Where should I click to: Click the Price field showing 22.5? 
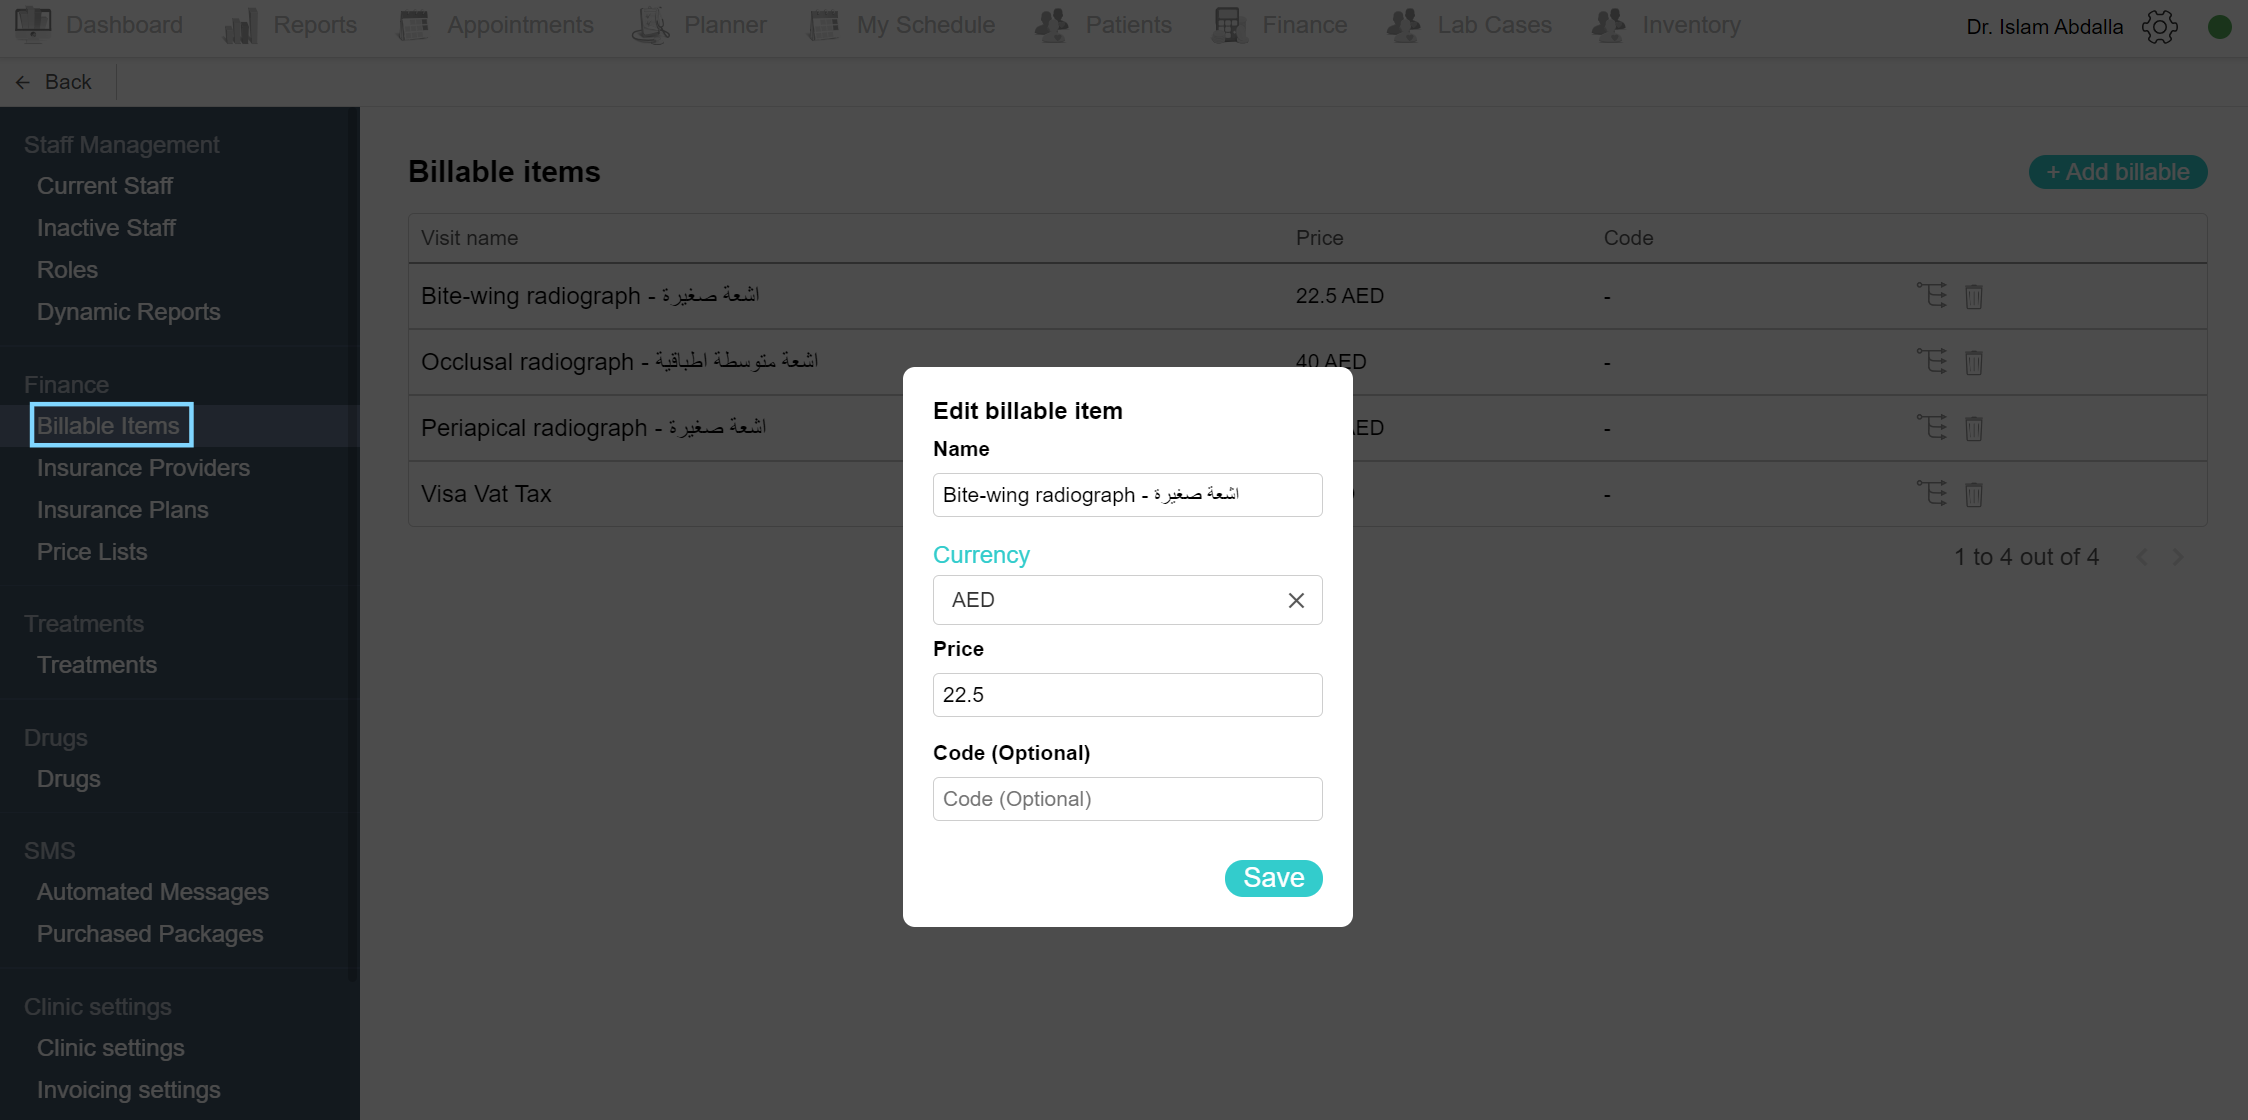[x=1127, y=695]
